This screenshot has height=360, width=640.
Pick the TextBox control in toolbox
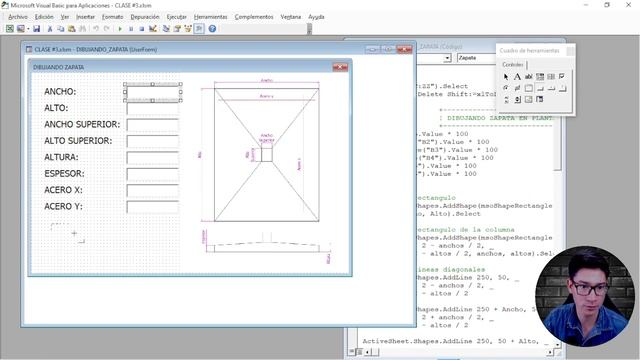pos(529,76)
